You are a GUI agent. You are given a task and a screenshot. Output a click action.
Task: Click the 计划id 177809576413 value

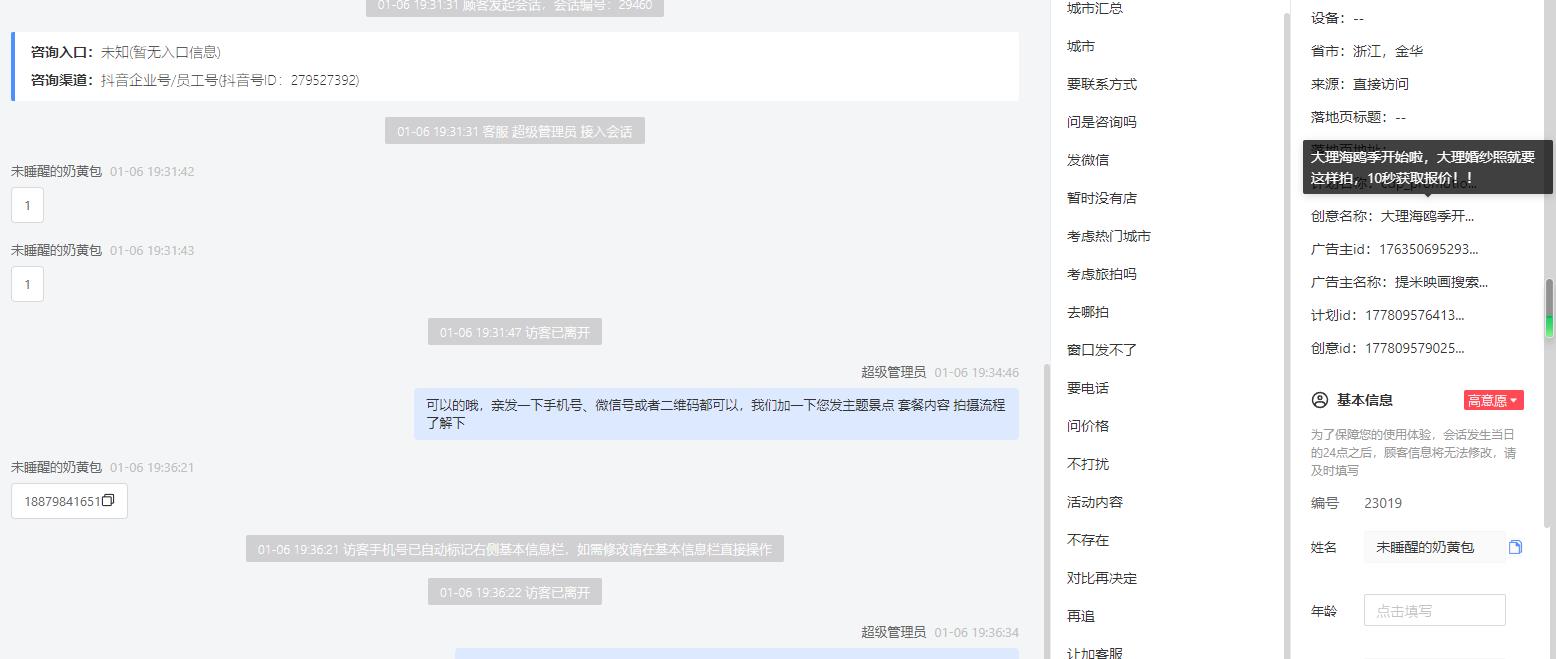[x=1414, y=315]
